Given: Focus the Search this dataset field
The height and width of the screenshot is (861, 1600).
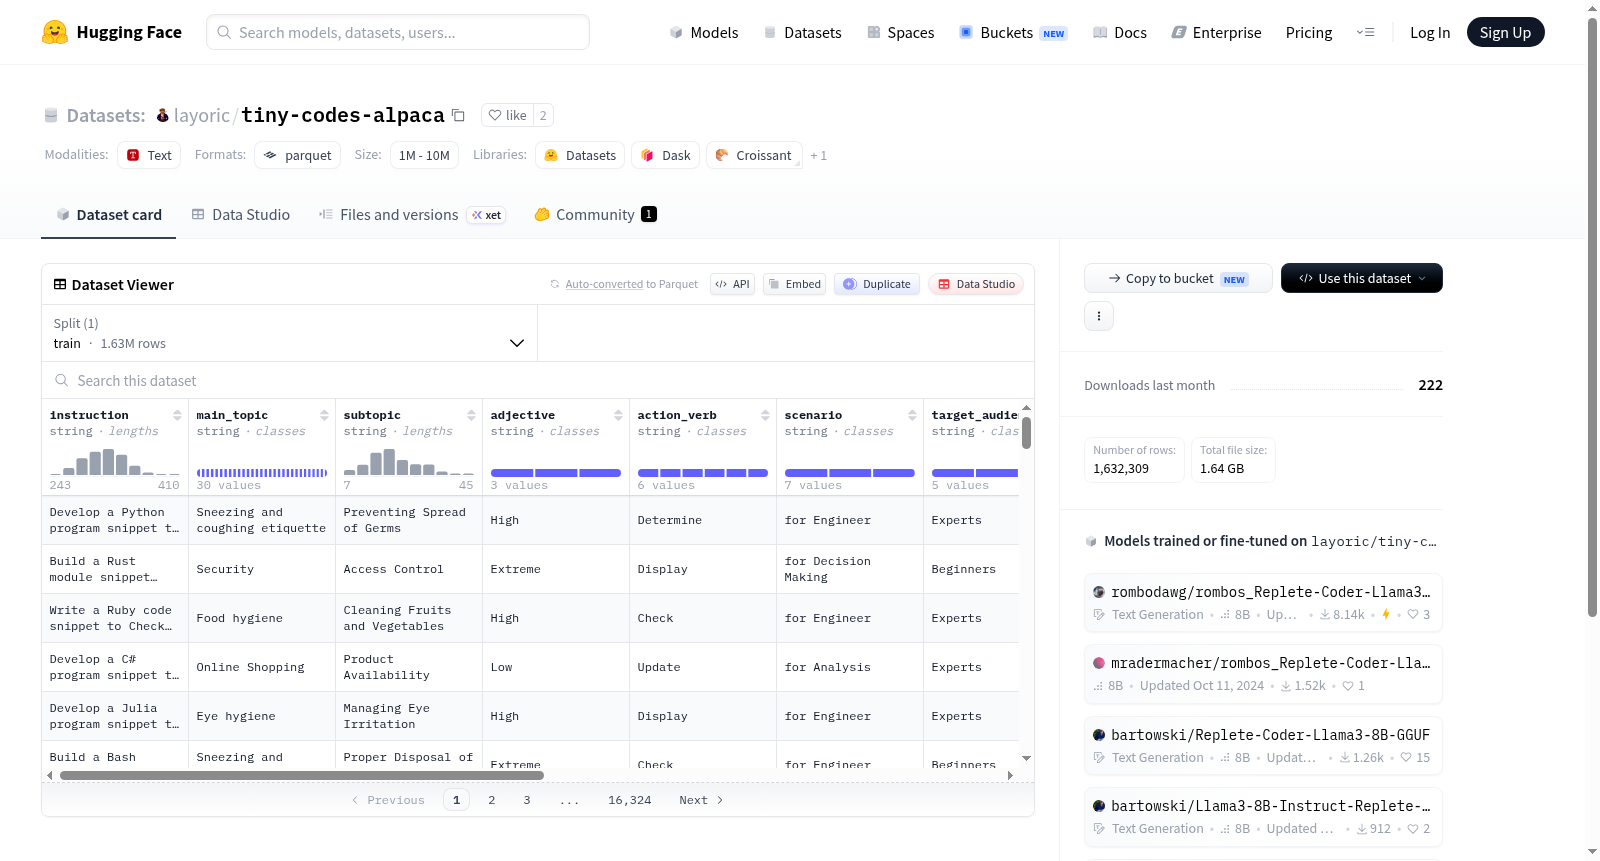Looking at the screenshot, I should tap(538, 380).
